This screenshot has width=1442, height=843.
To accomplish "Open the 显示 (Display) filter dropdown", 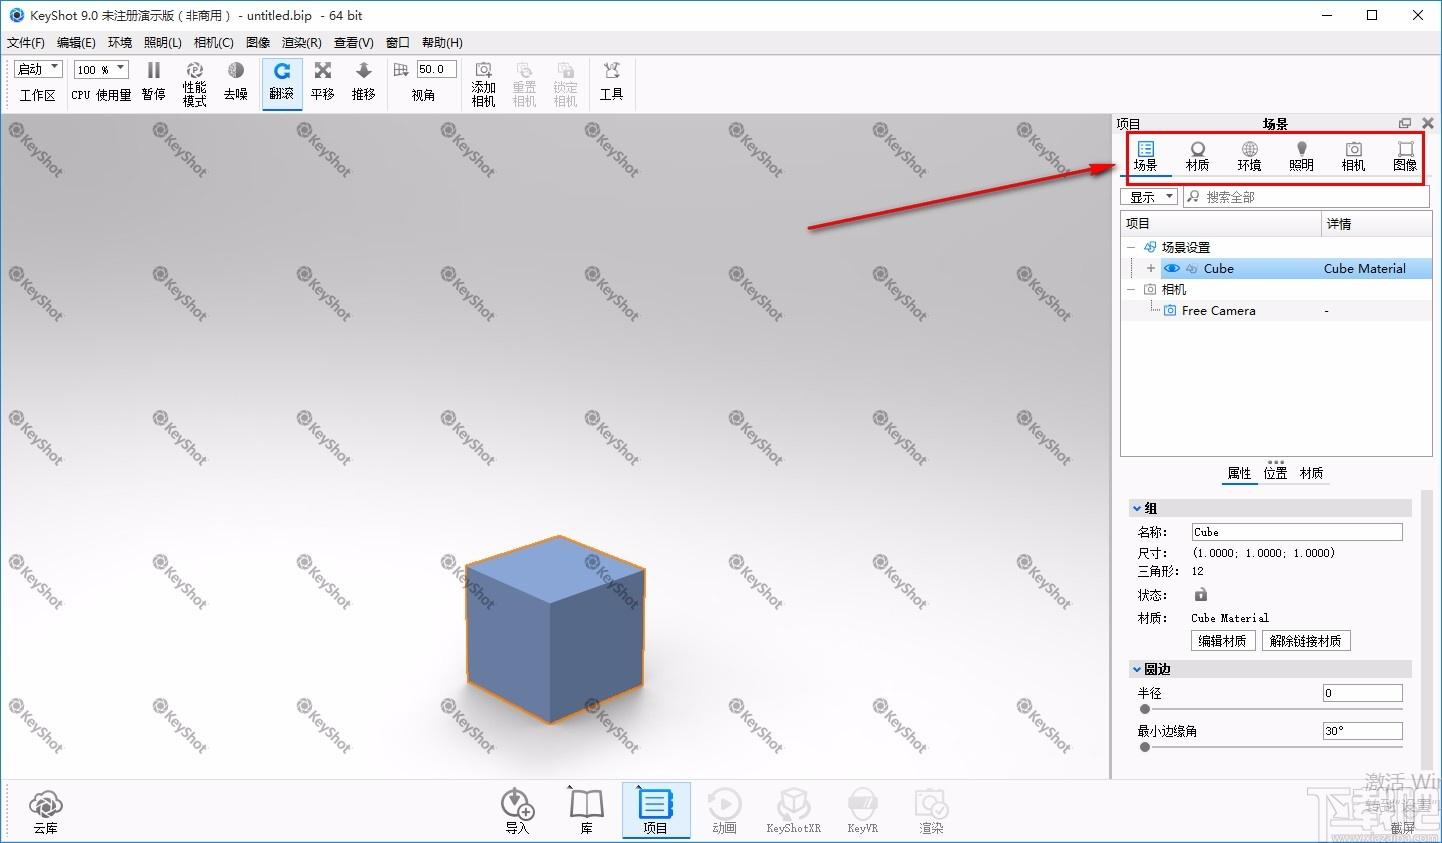I will tap(1149, 197).
